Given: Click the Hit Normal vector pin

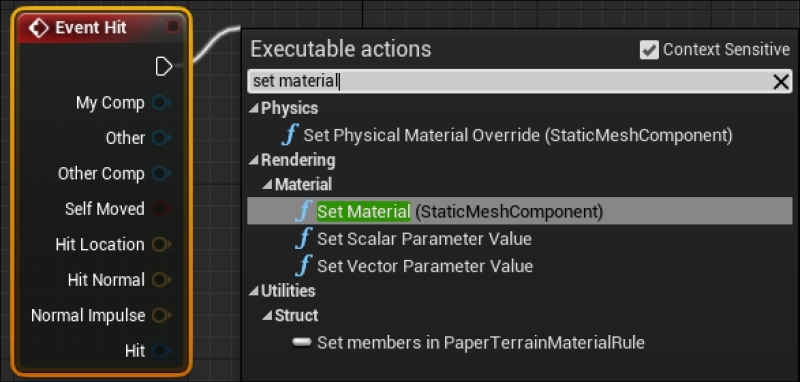Looking at the screenshot, I should 161,279.
